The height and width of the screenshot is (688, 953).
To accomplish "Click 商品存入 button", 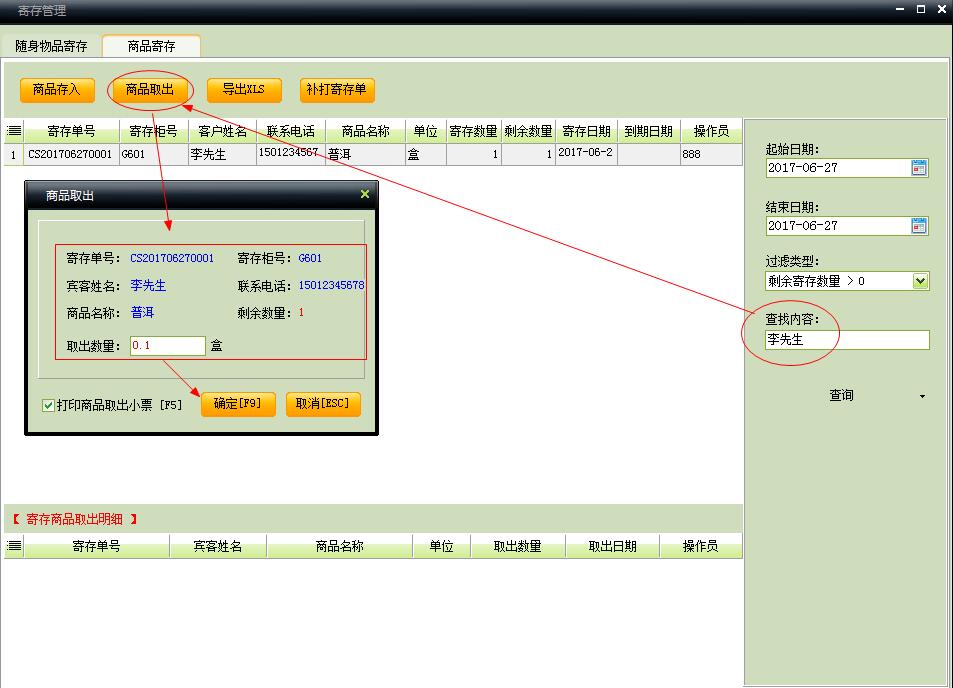I will [57, 90].
